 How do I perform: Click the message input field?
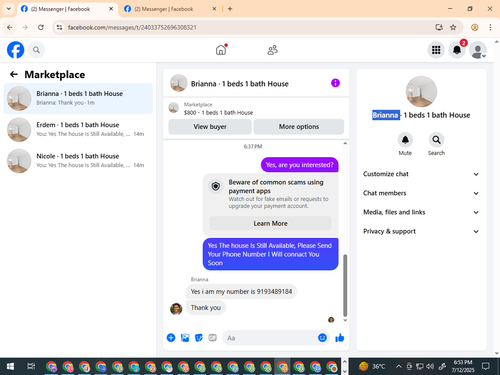click(x=270, y=338)
